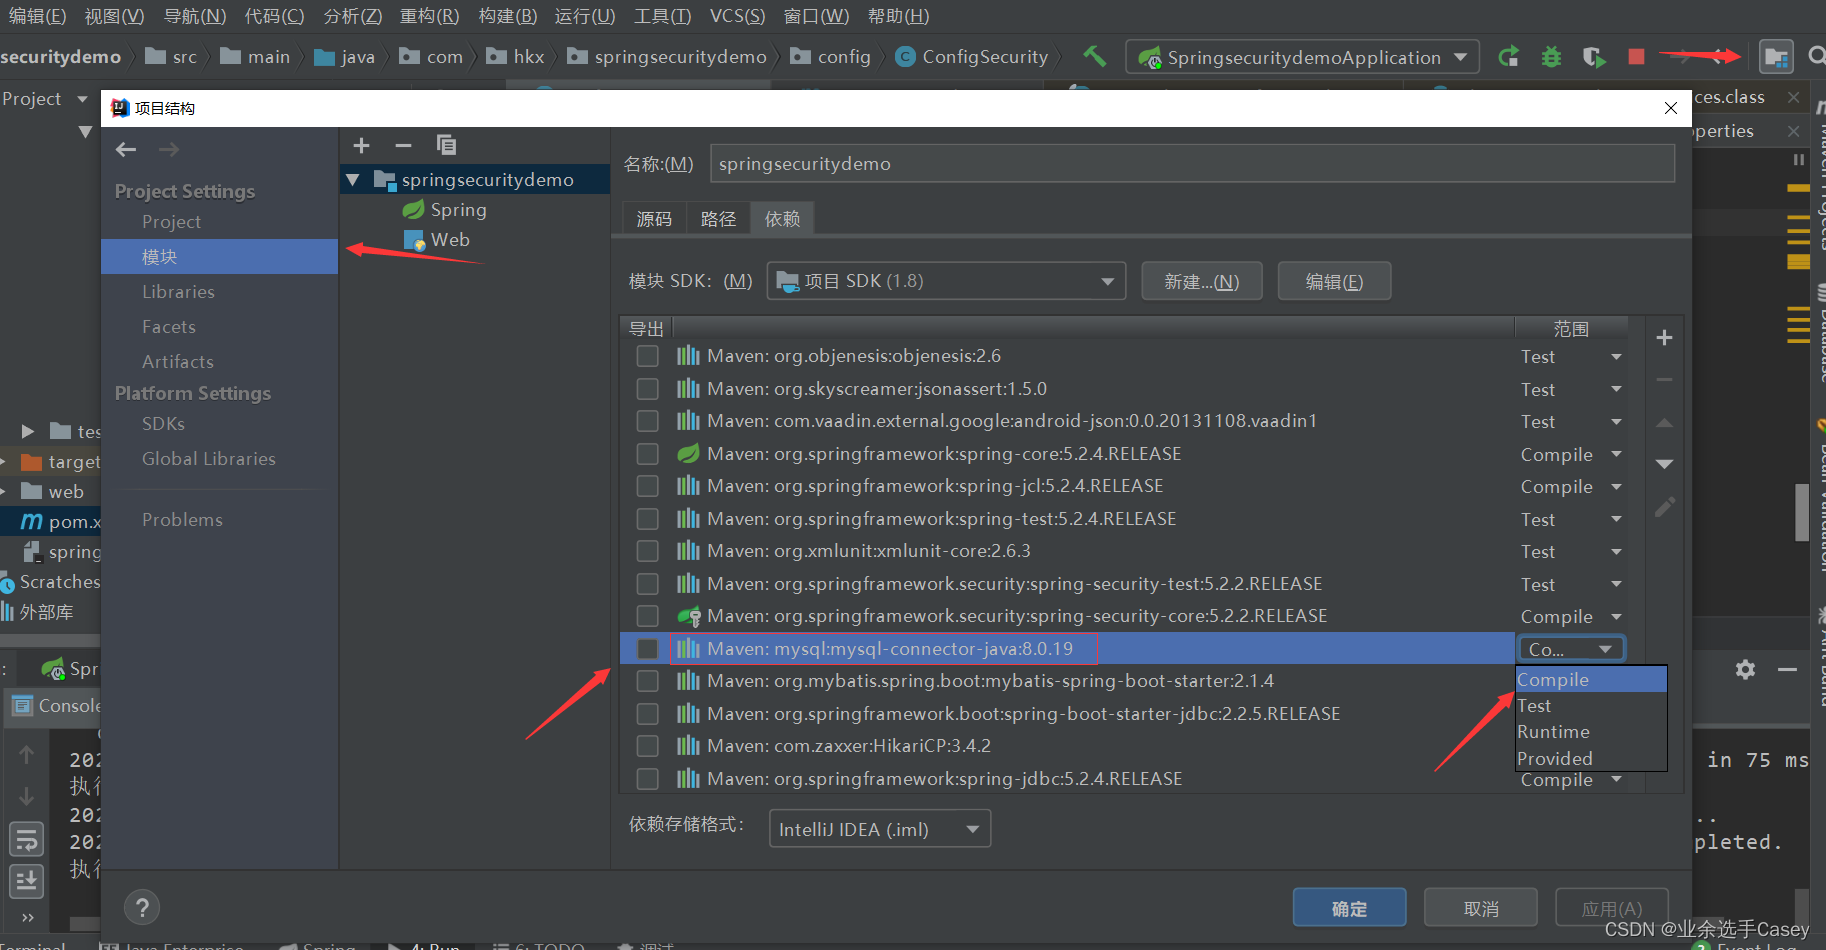Open Project Structure toolbar icon
Viewport: 1826px width, 950px height.
point(1776,57)
